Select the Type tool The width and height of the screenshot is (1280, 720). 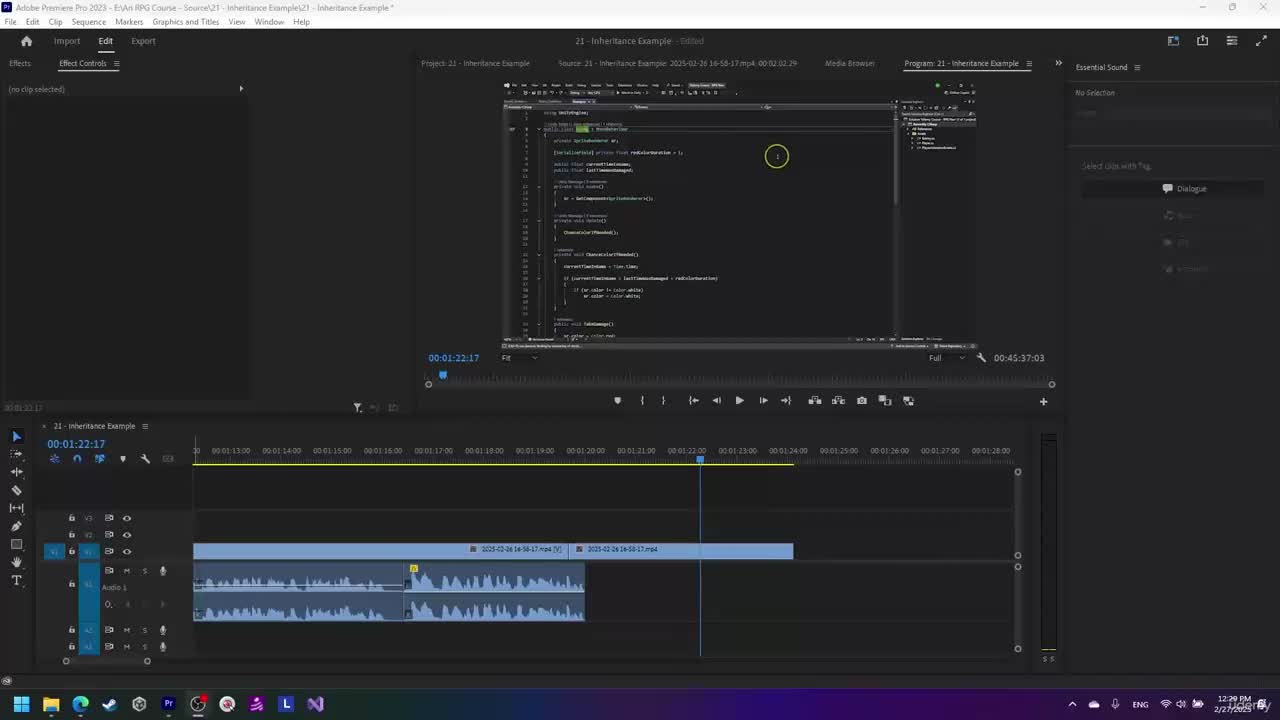point(16,581)
